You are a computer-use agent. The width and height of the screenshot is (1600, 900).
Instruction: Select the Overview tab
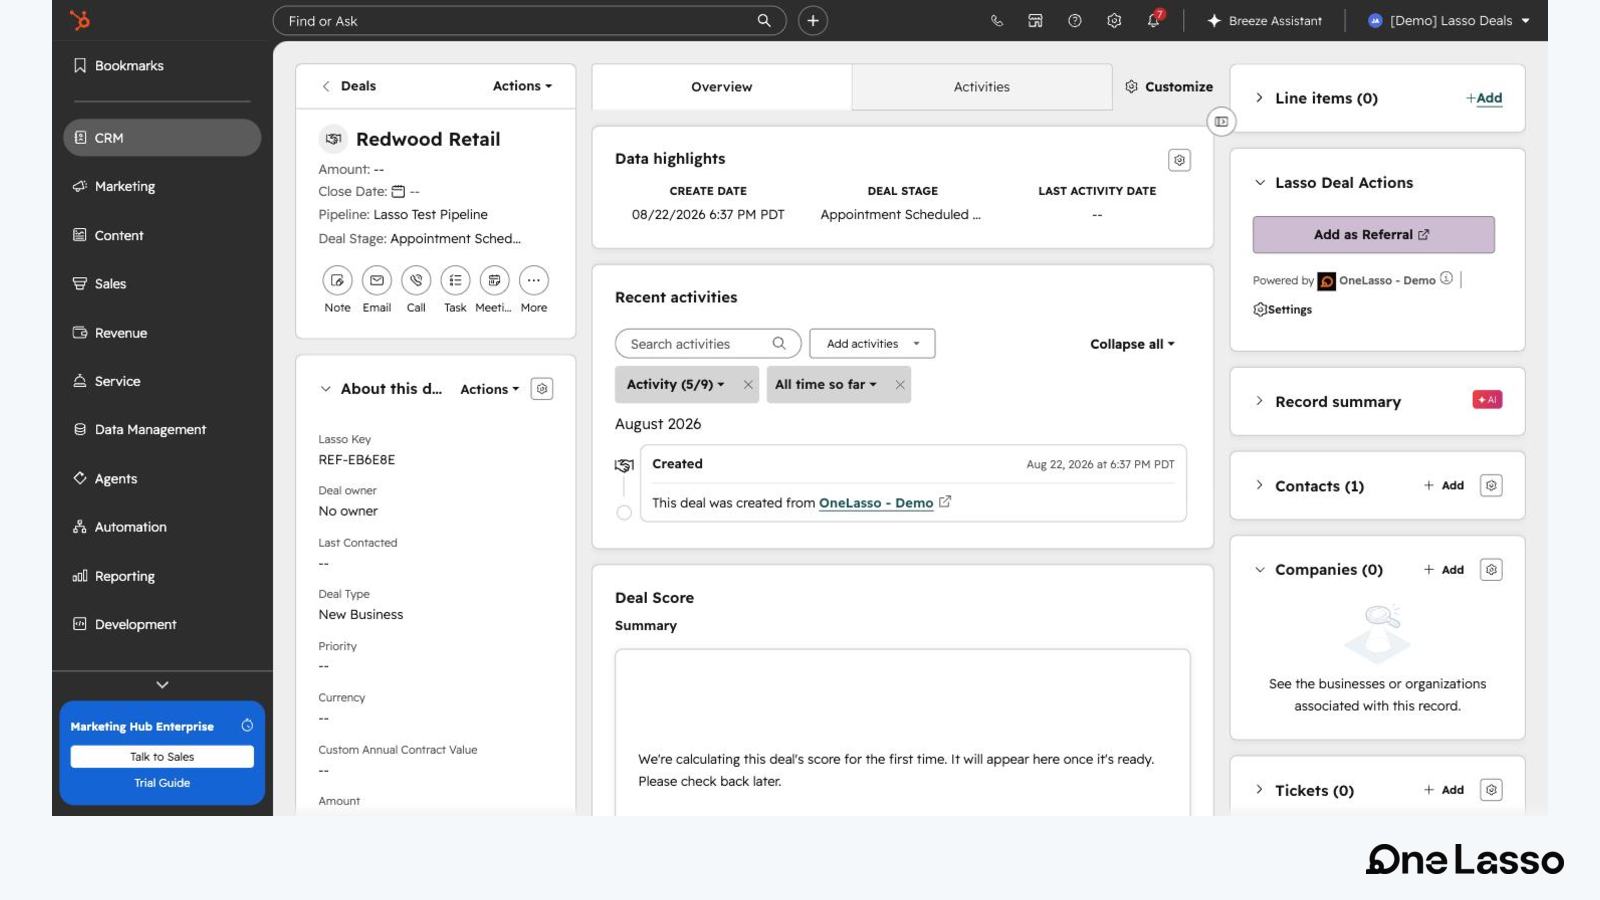coord(721,87)
